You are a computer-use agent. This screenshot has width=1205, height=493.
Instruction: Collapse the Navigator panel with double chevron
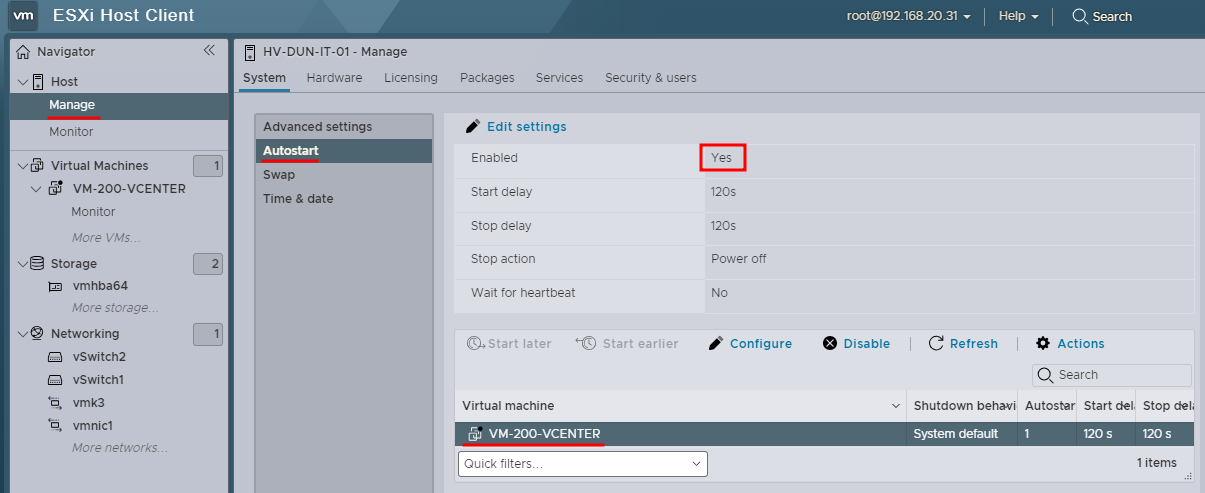click(209, 50)
